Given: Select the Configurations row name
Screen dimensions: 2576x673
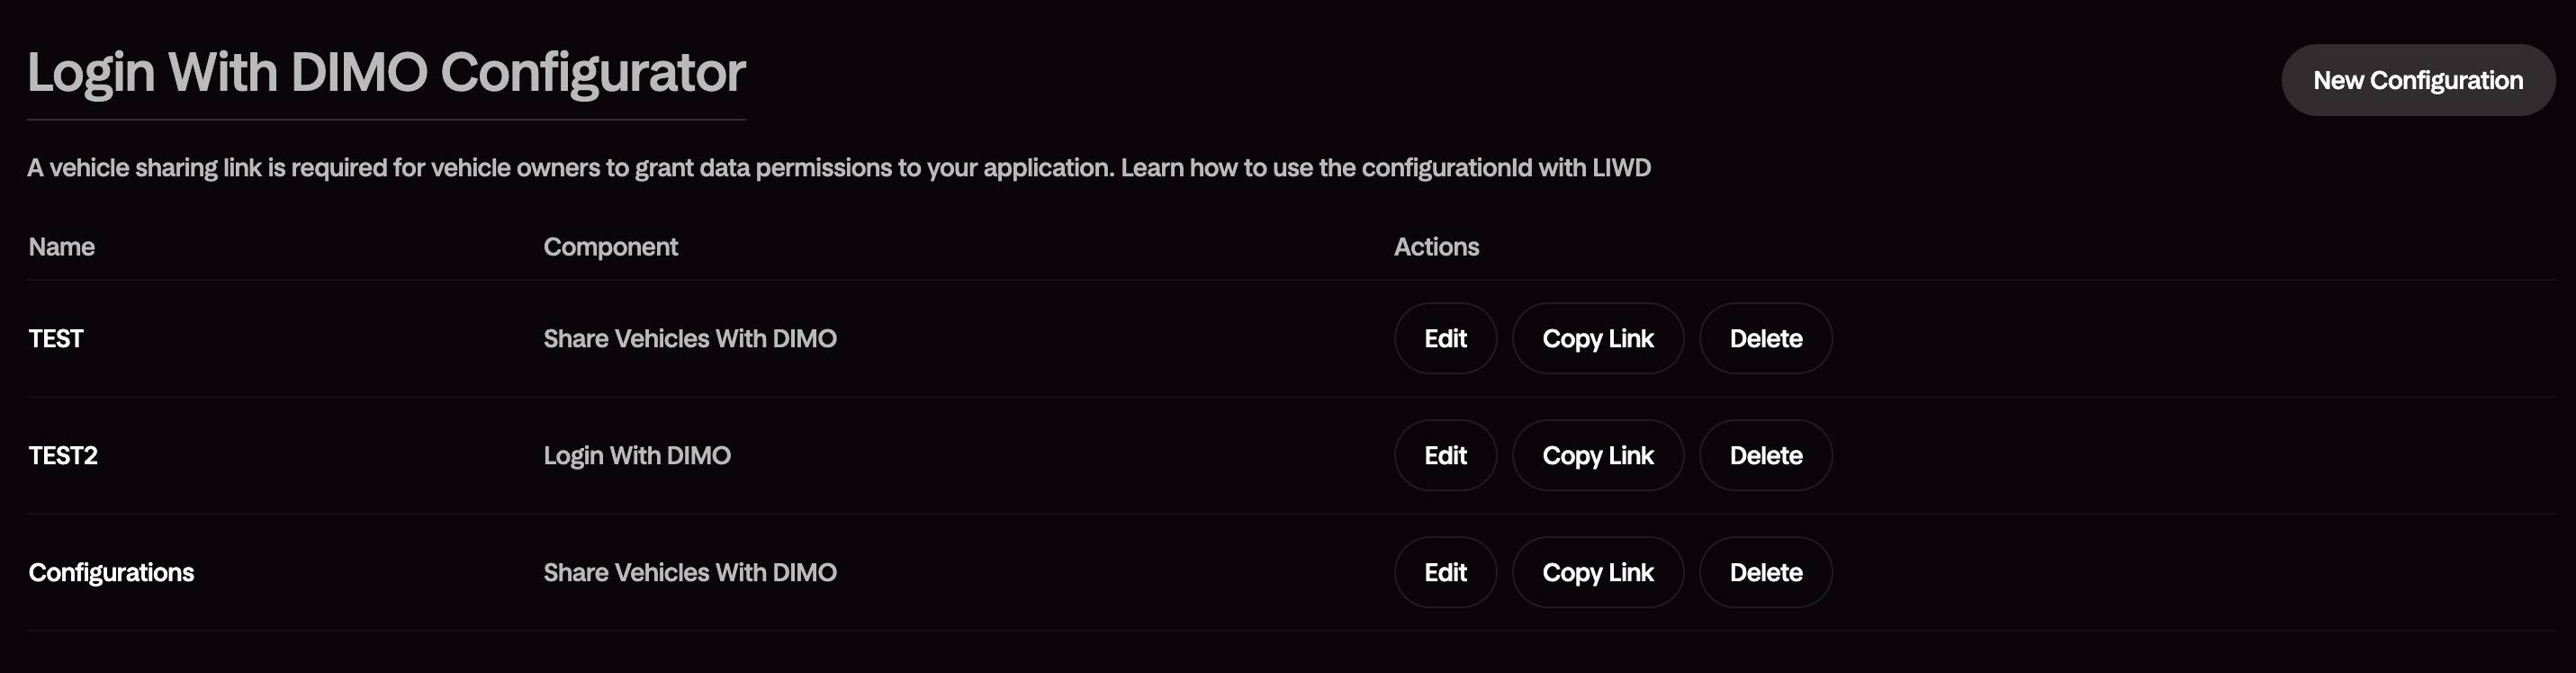Looking at the screenshot, I should pos(111,572).
